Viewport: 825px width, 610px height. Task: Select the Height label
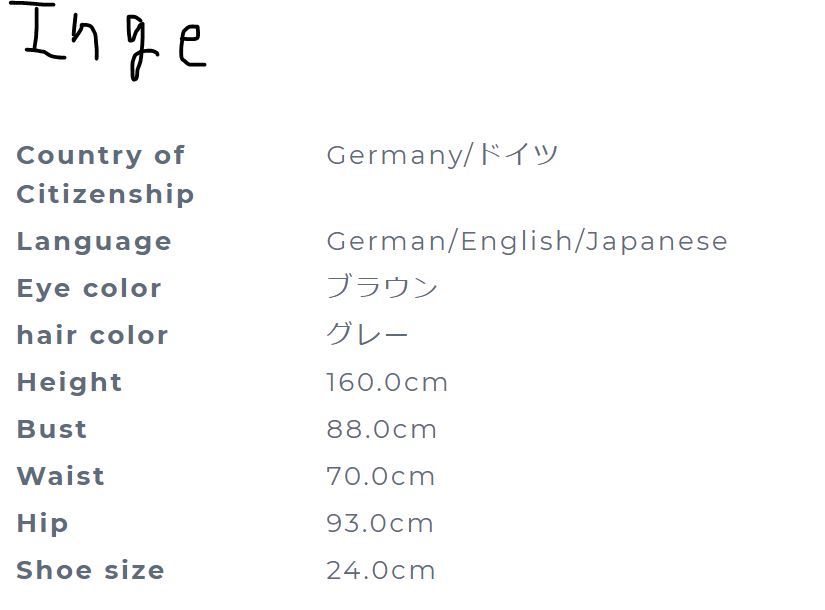click(69, 383)
